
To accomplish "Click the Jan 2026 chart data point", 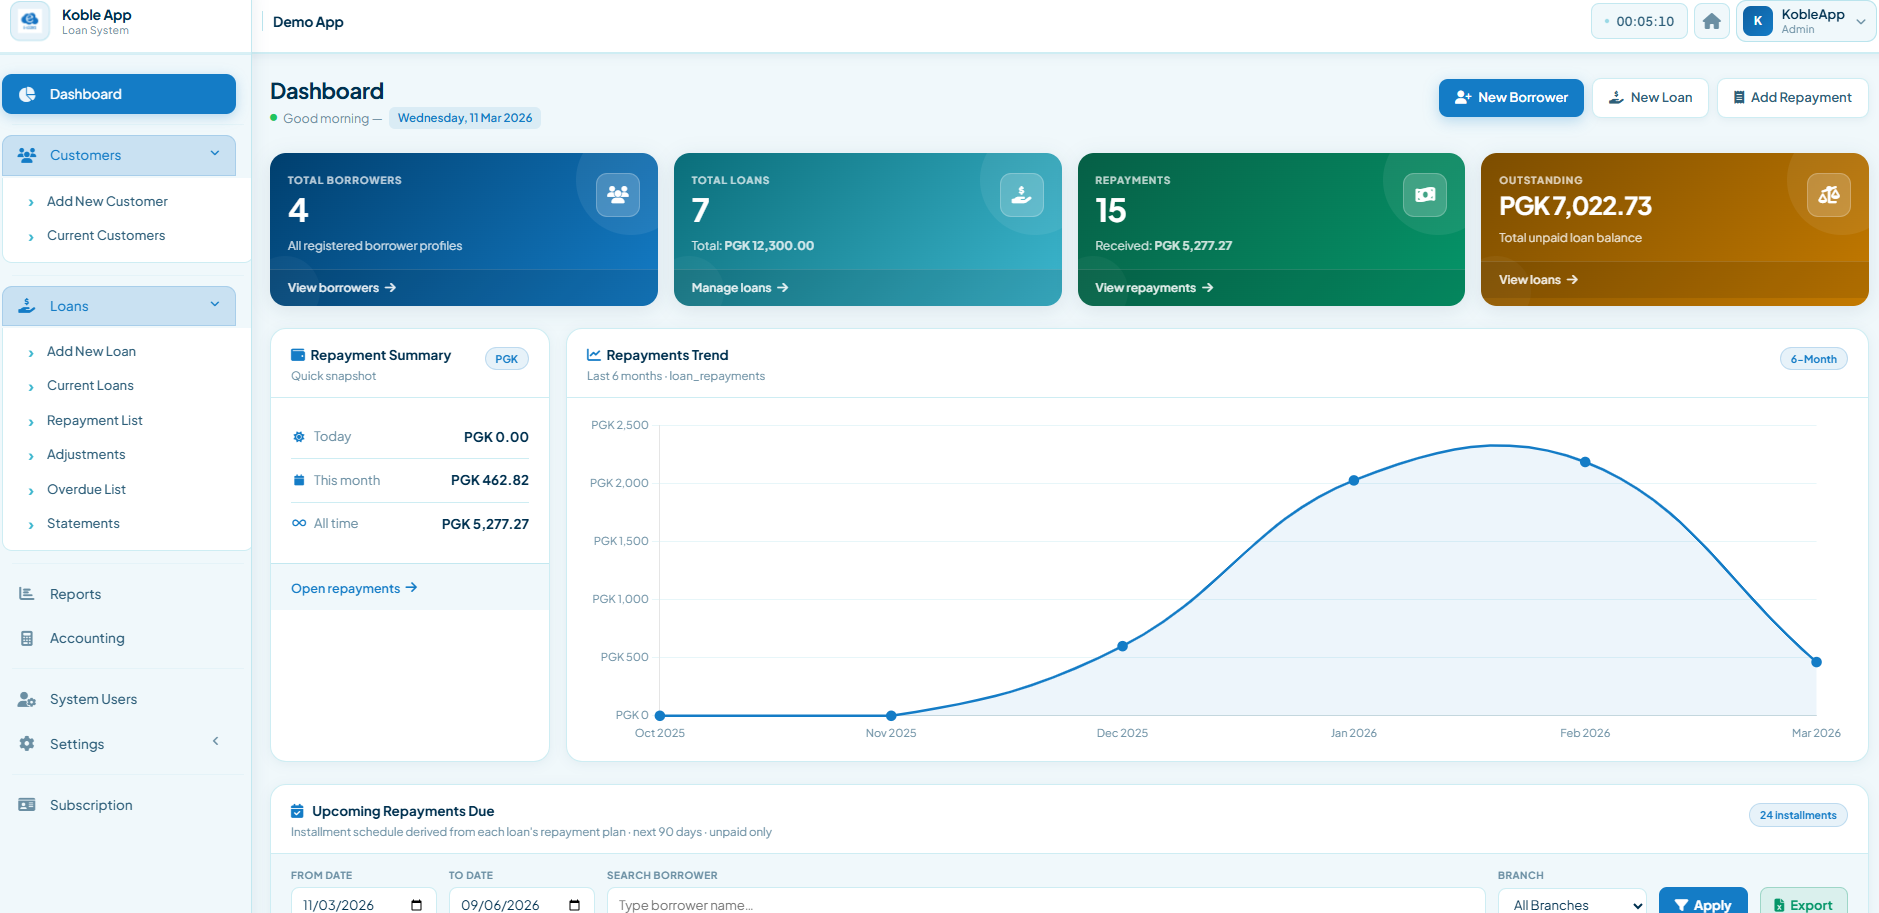I will point(1353,480).
